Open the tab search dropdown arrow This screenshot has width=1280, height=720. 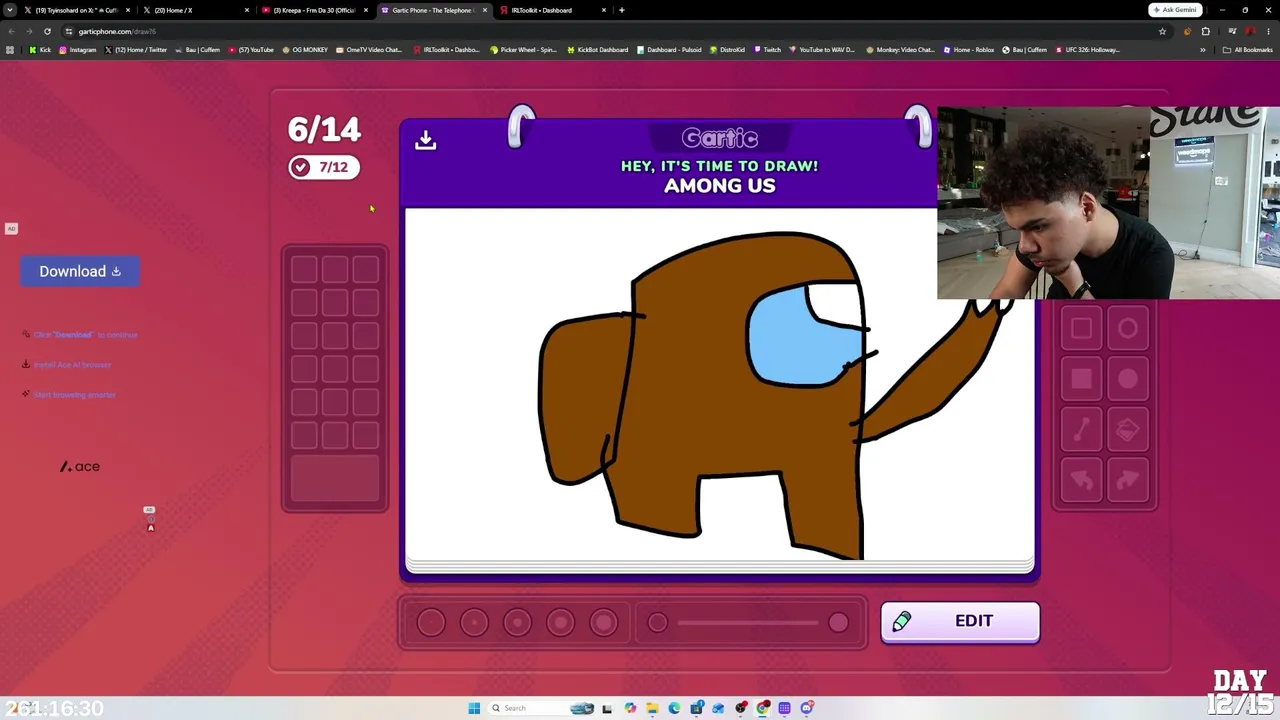pyautogui.click(x=10, y=10)
